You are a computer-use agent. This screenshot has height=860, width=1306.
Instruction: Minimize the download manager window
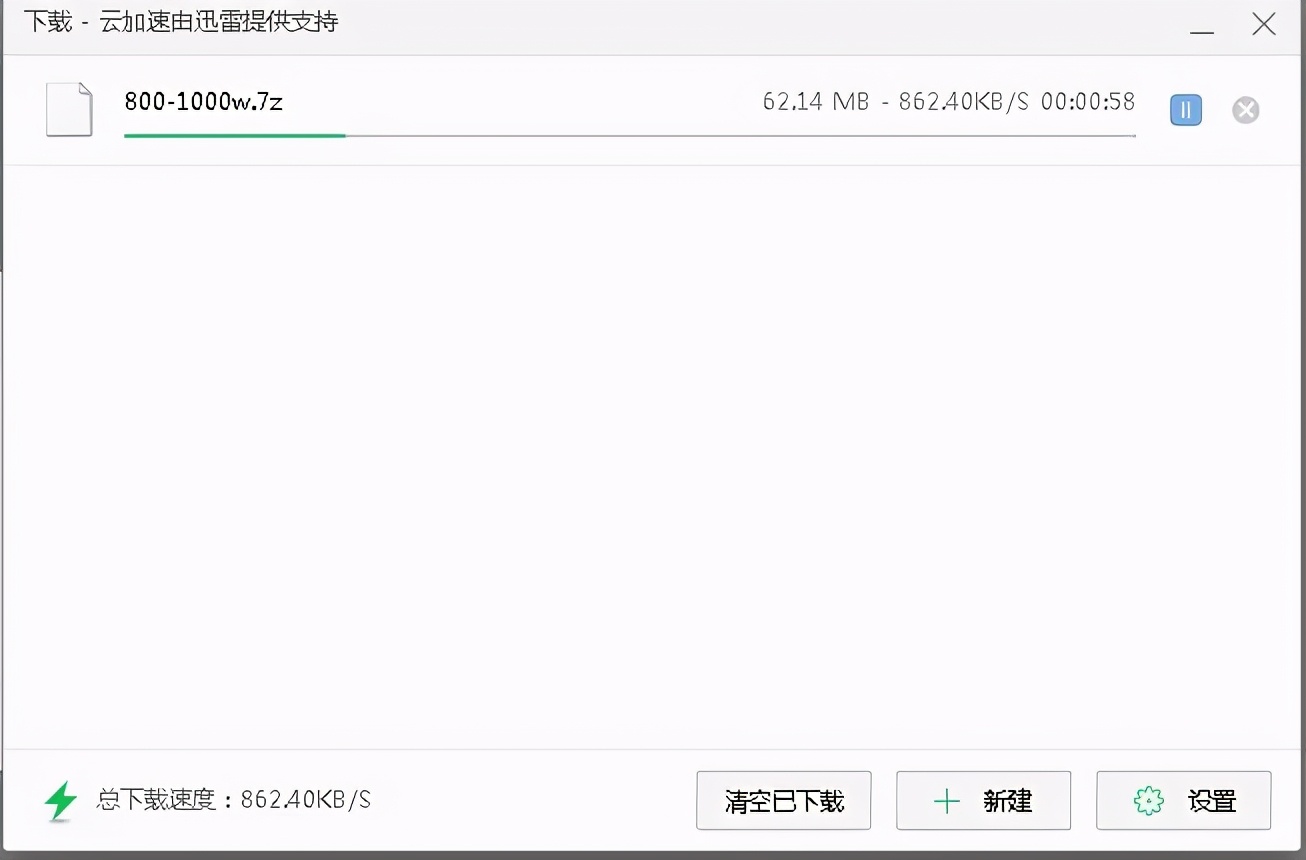coord(1202,25)
